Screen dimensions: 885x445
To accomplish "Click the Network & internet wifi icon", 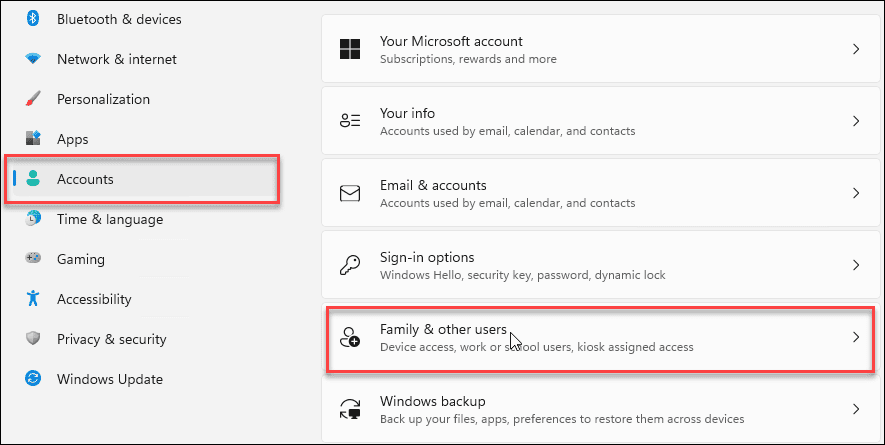I will coord(33,59).
